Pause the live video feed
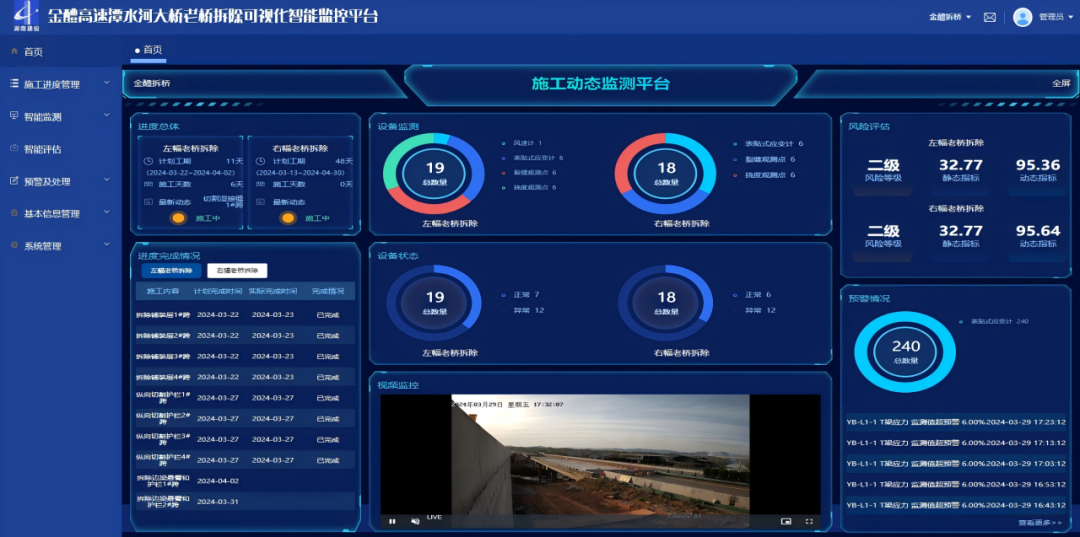This screenshot has height=537, width=1080. point(392,521)
